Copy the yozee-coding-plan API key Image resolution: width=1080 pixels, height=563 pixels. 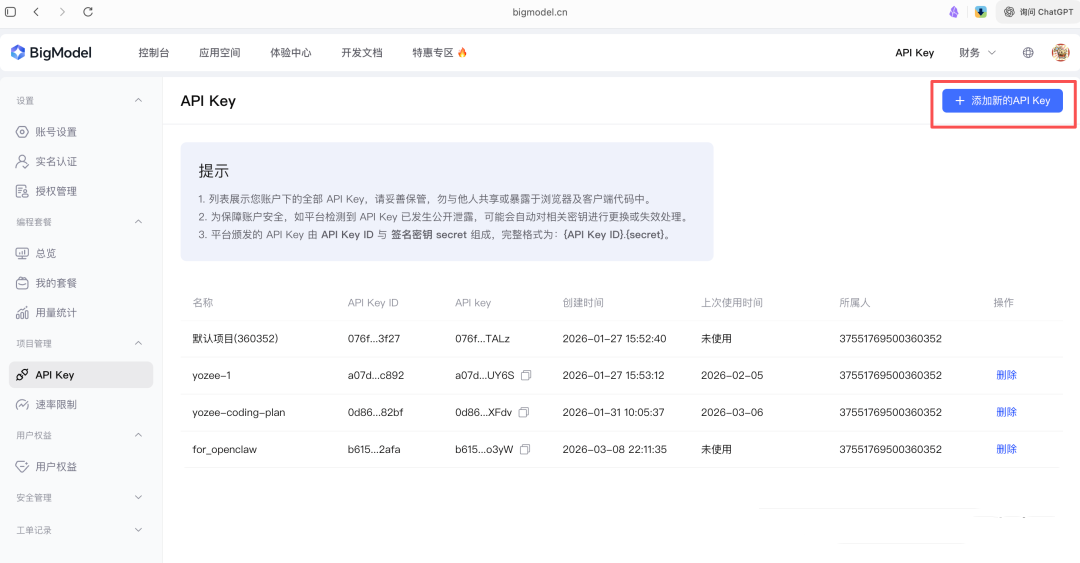[524, 412]
